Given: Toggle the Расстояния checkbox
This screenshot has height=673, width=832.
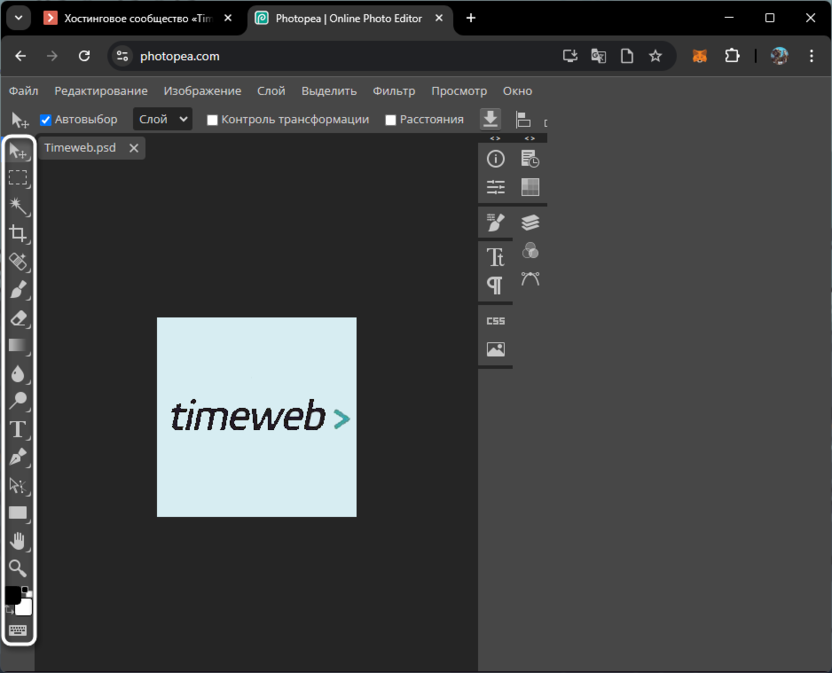Looking at the screenshot, I should point(391,120).
